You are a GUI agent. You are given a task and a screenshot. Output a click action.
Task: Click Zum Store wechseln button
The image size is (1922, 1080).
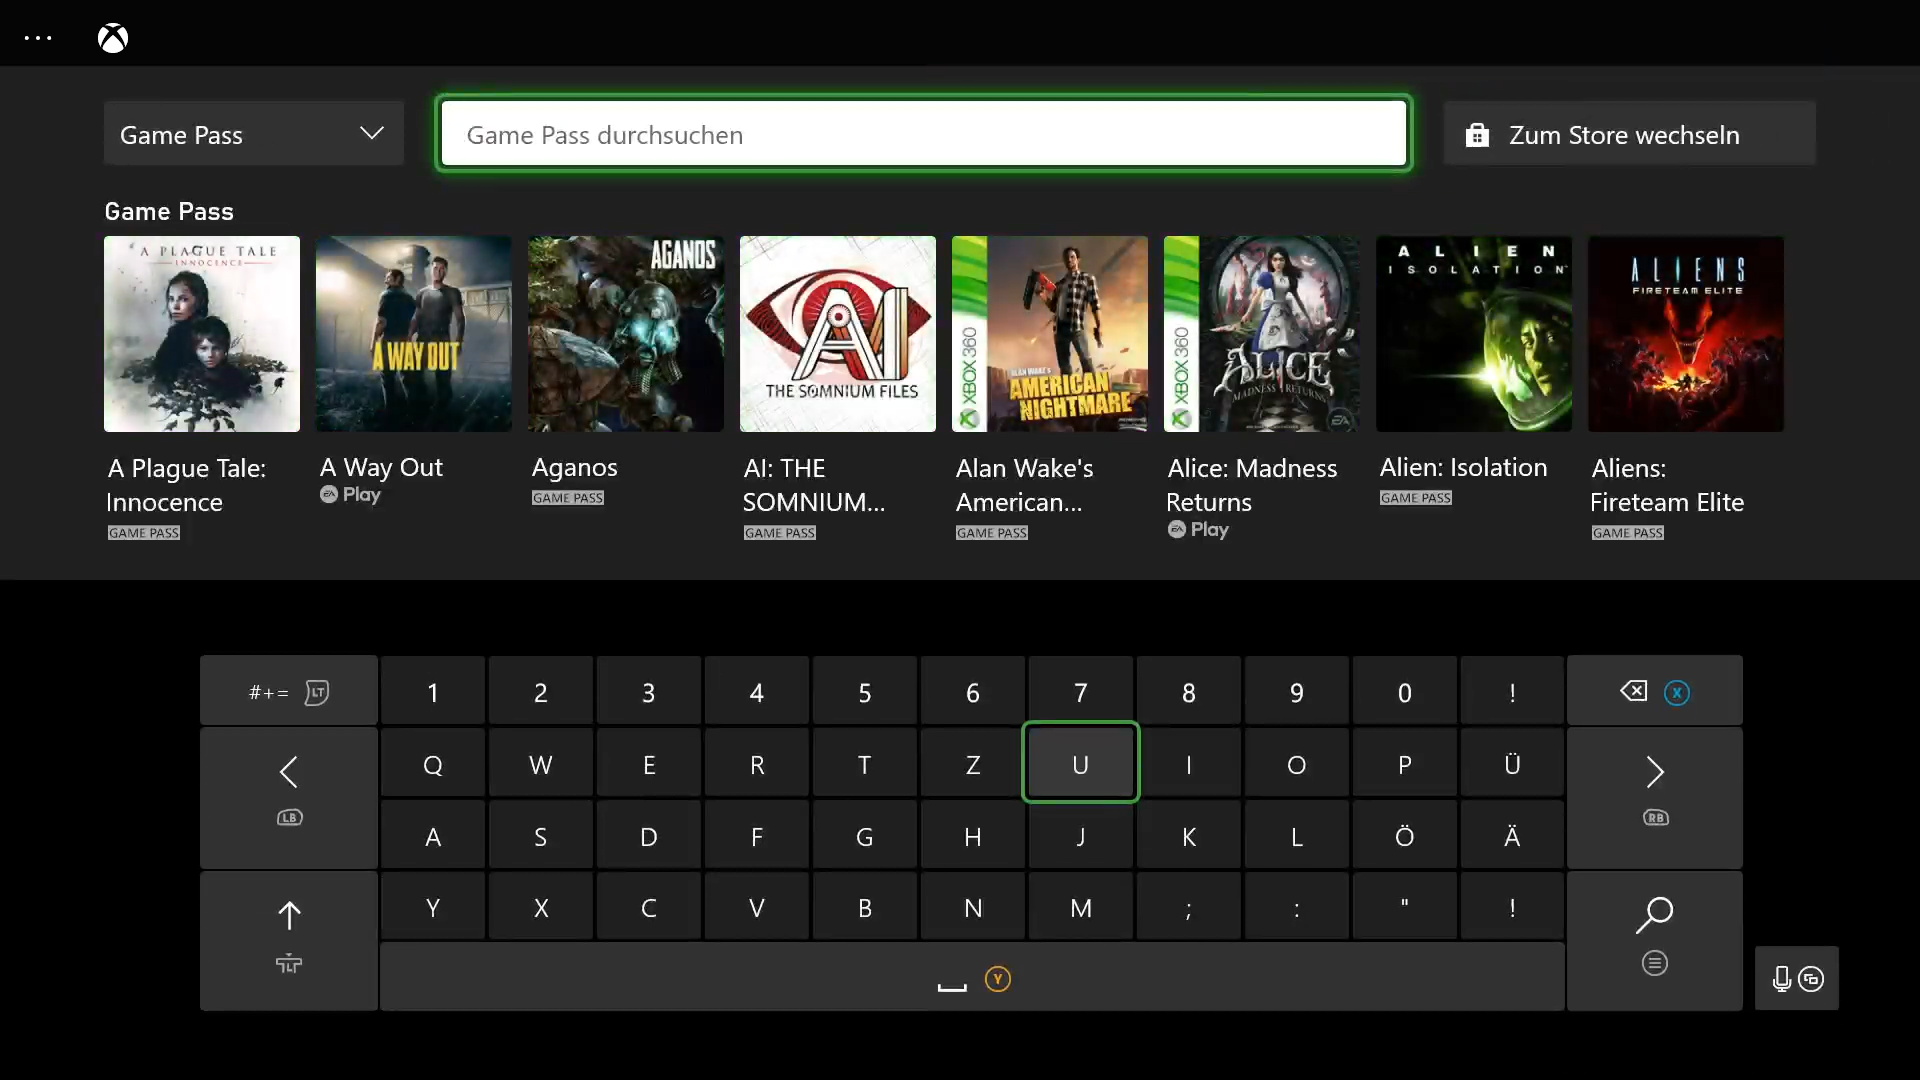pos(1629,134)
